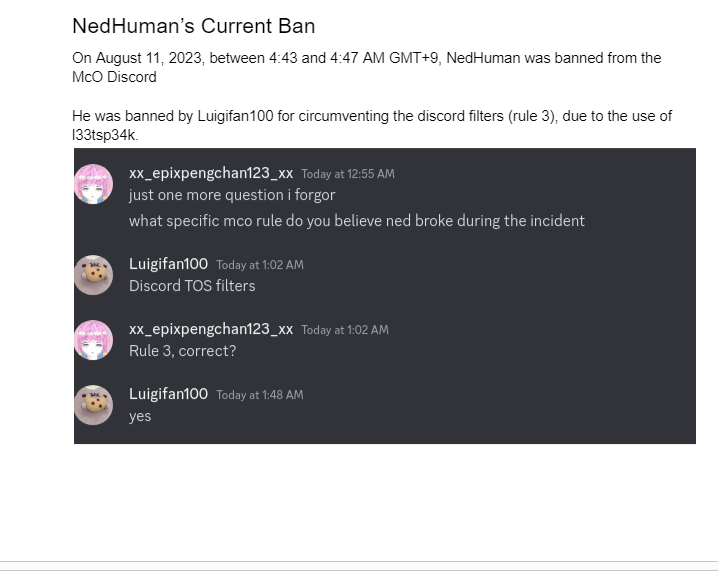Click the Today at 1:48 AM timestamp
The width and height of the screenshot is (718, 585).
(x=260, y=395)
